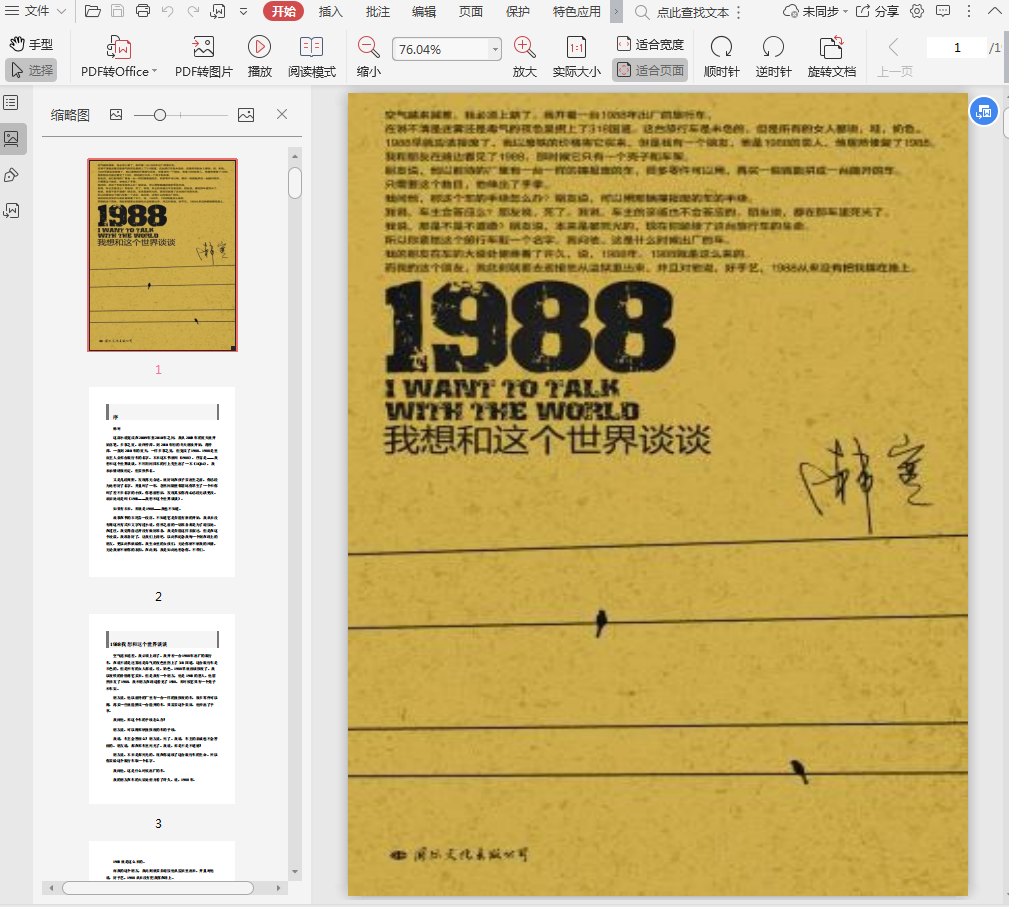Viewport: 1009px width, 907px height.
Task: Close the 缩略图 thumbnail panel
Action: [282, 114]
